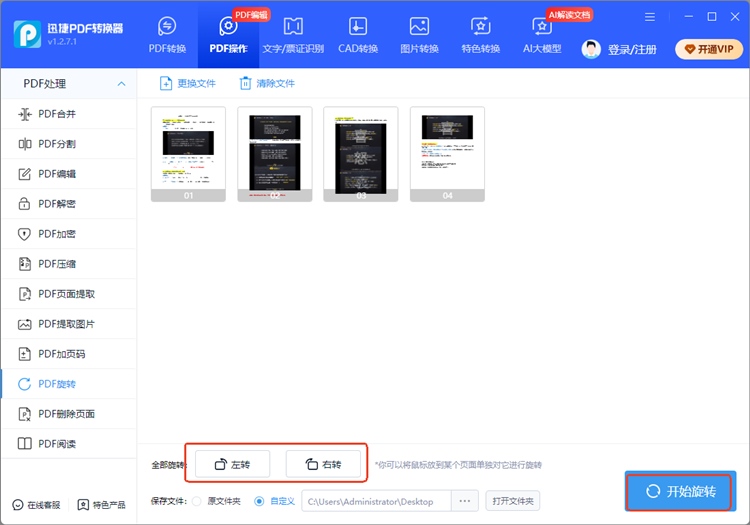750x525 pixels.
Task: Click the app logo icon
Action: click(27, 34)
